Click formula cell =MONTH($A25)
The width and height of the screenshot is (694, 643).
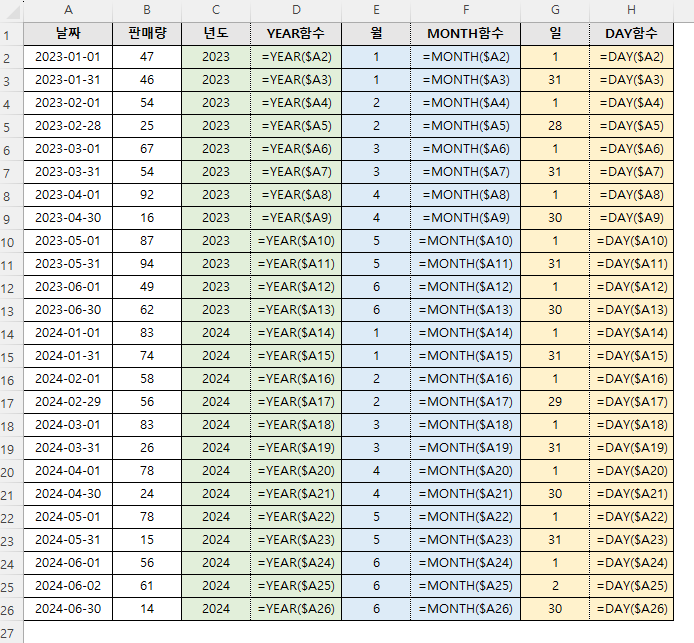(466, 586)
